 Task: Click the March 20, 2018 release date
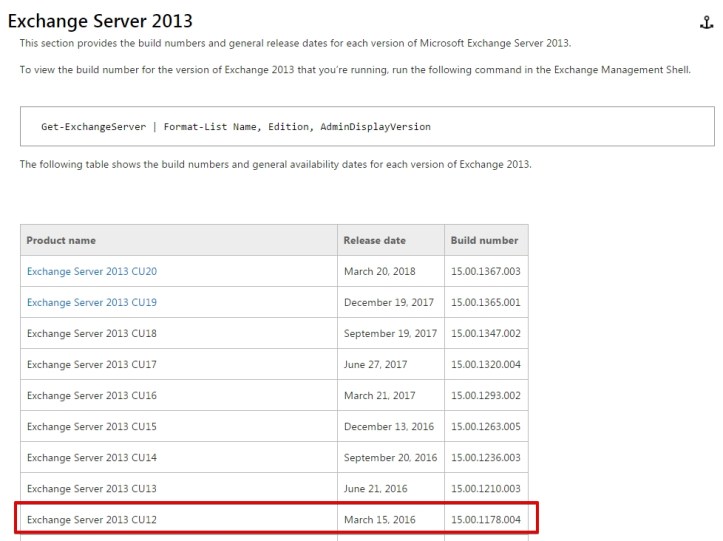point(380,271)
